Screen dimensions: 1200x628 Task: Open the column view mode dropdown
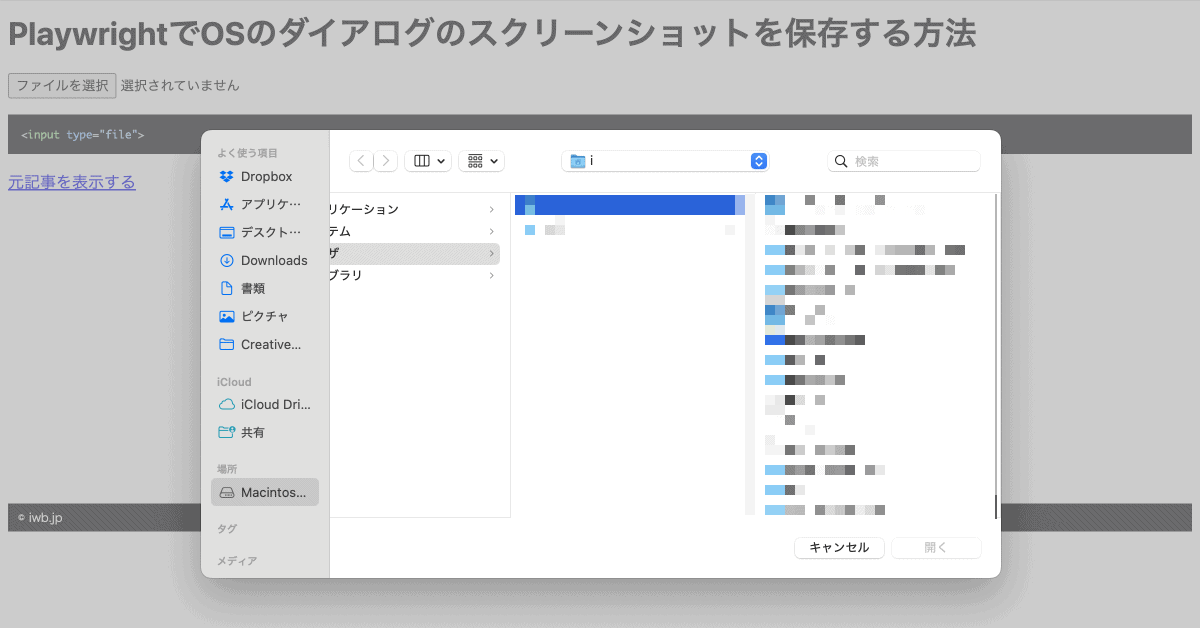[x=428, y=161]
